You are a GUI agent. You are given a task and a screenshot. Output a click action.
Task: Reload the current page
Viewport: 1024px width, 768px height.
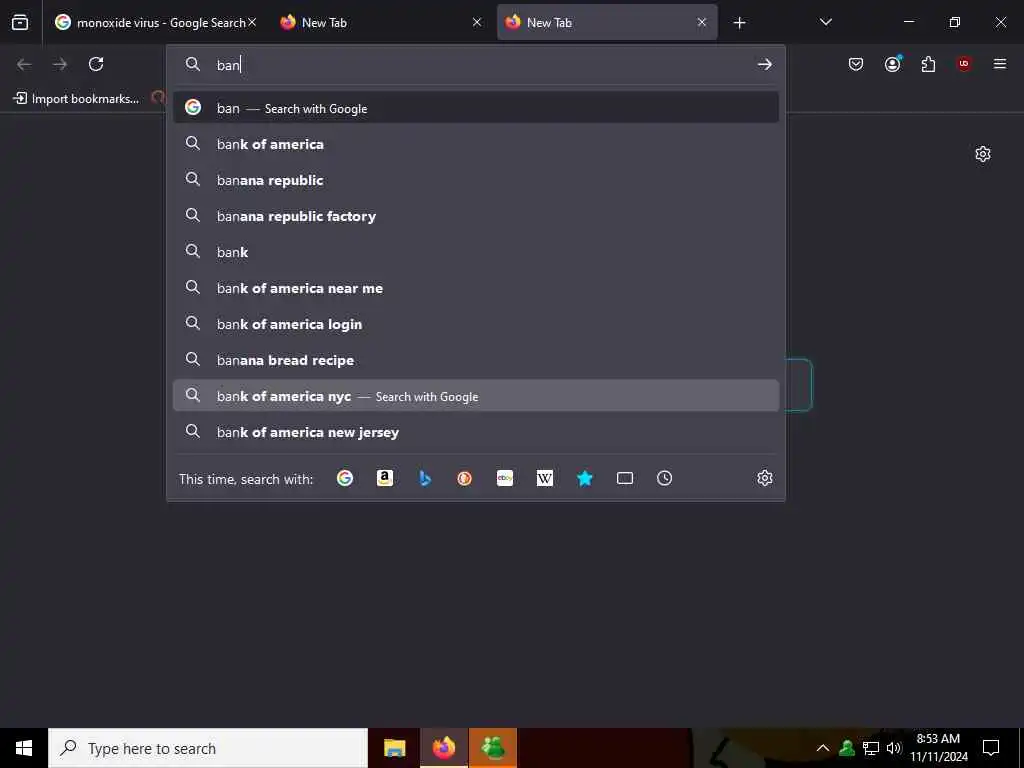[96, 64]
